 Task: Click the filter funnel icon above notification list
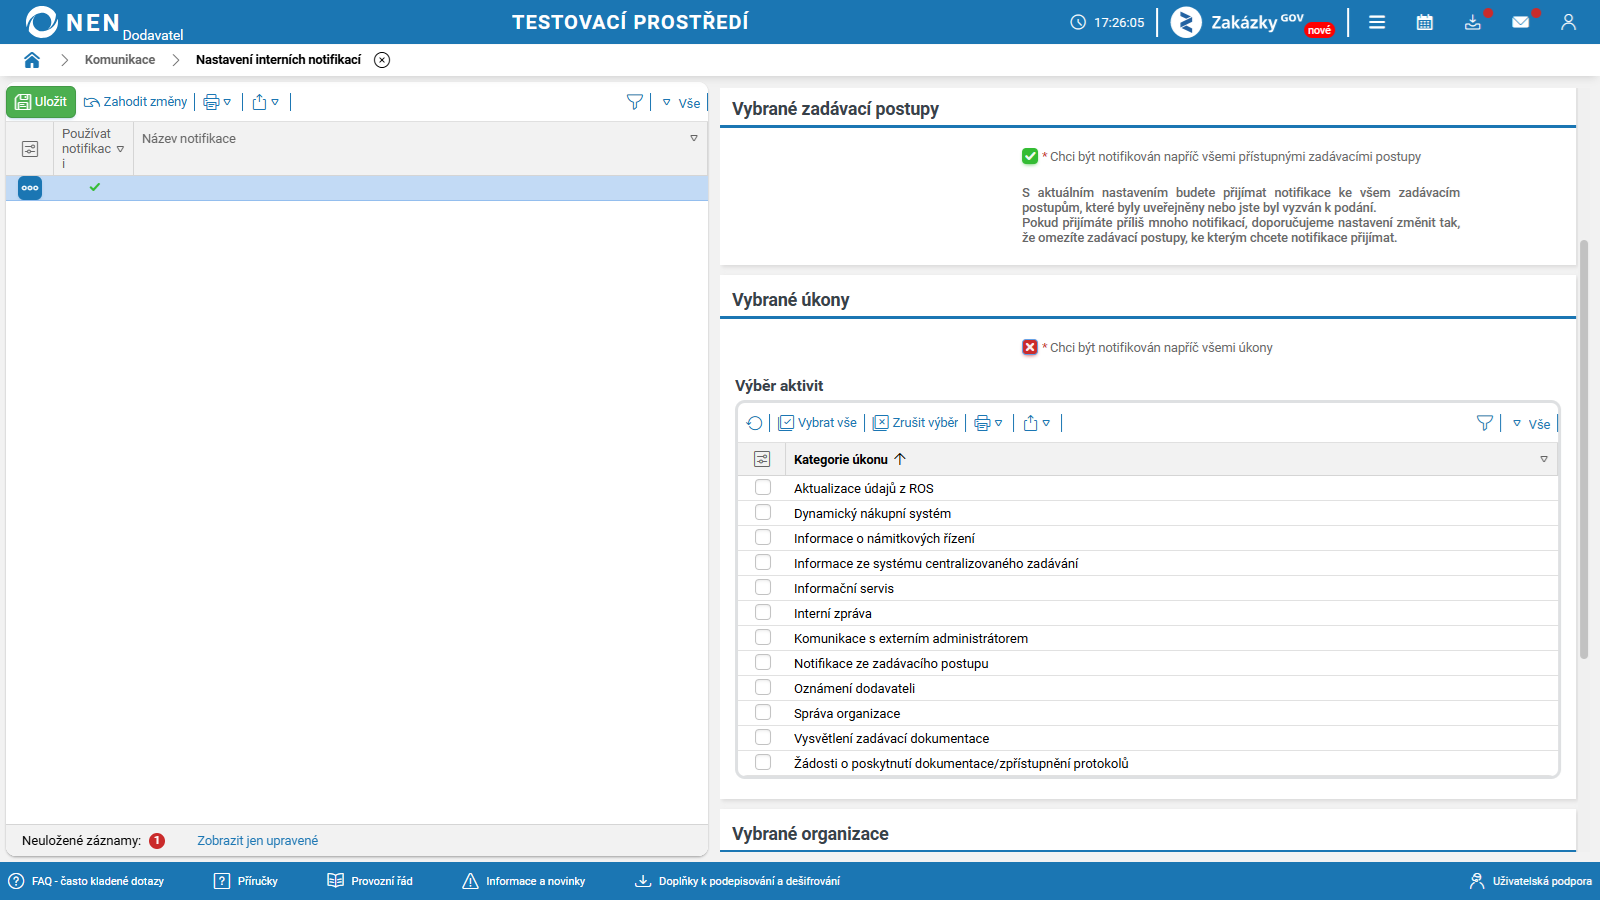[x=635, y=102]
